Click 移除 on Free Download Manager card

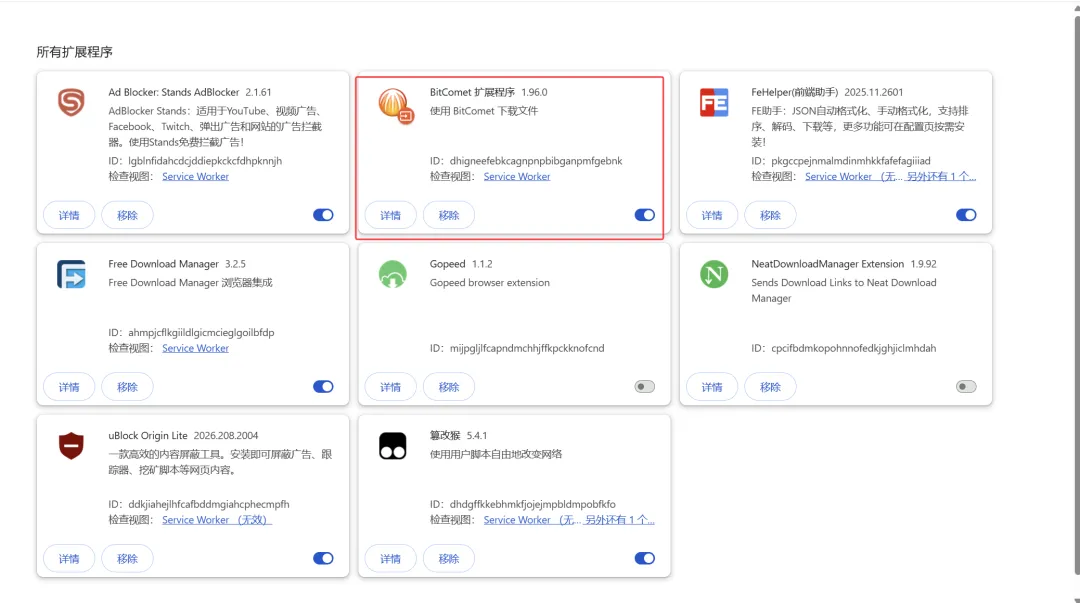click(x=127, y=387)
